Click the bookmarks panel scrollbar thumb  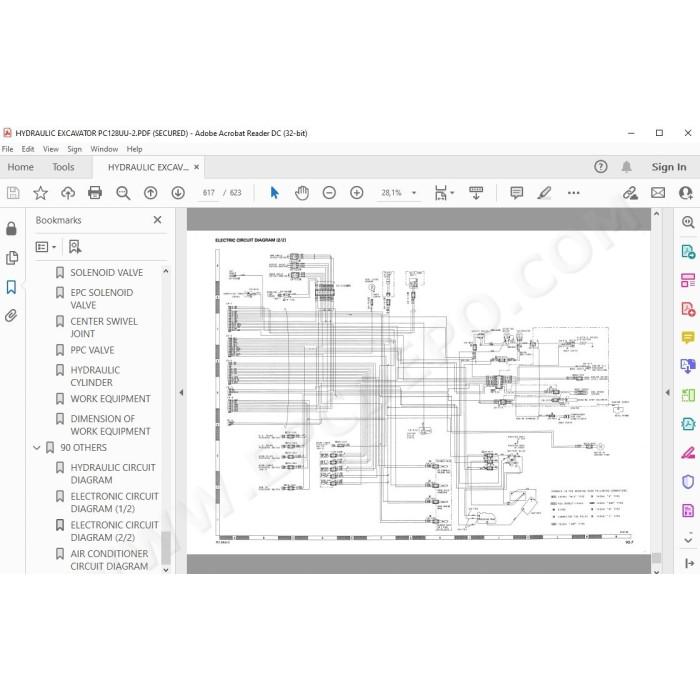[166, 547]
